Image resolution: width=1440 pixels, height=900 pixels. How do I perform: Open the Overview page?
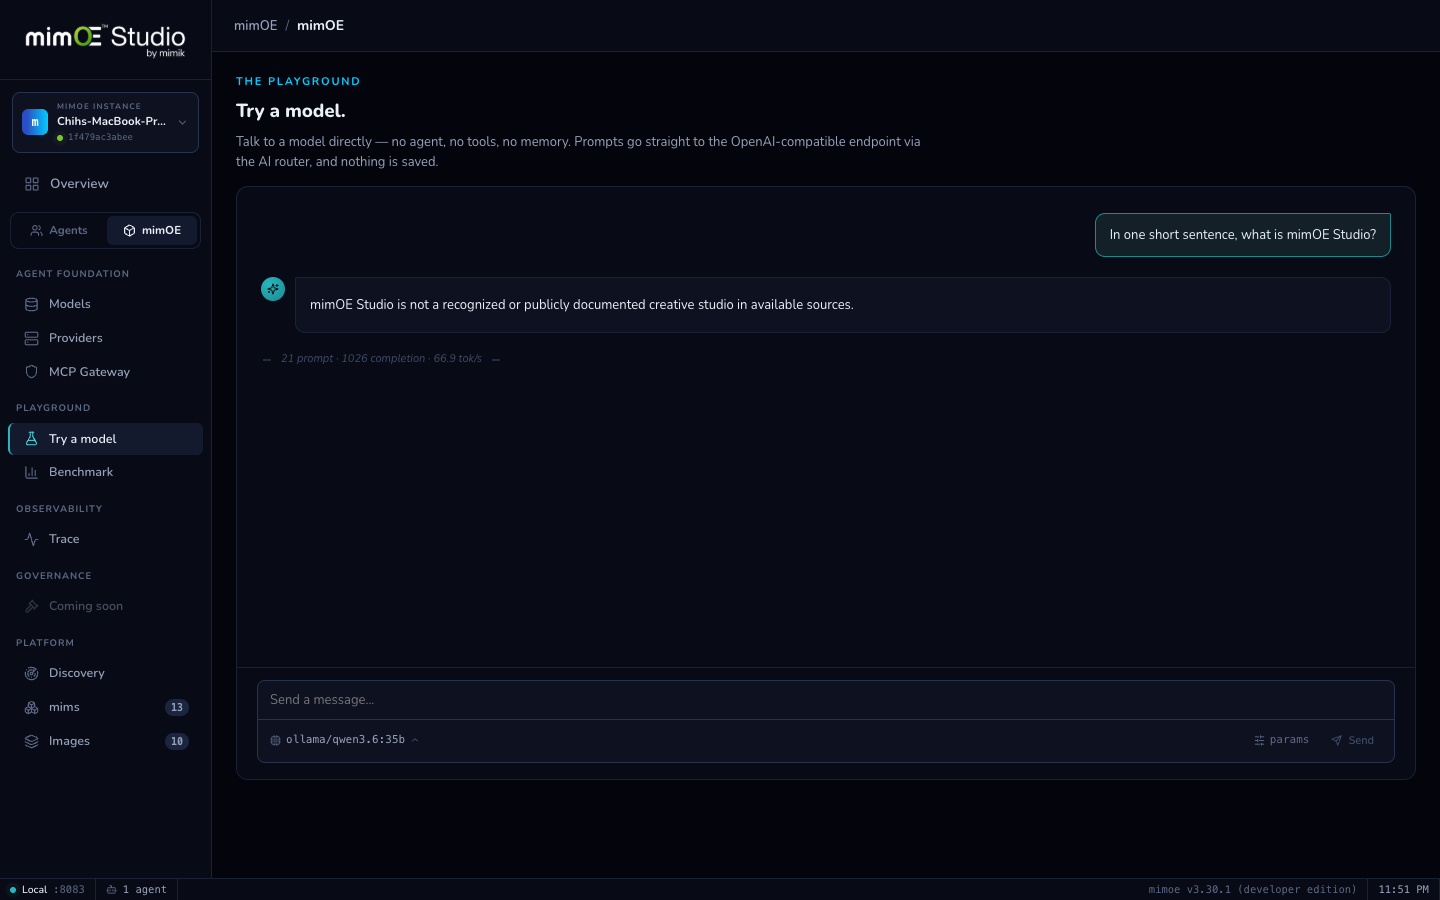pos(105,184)
